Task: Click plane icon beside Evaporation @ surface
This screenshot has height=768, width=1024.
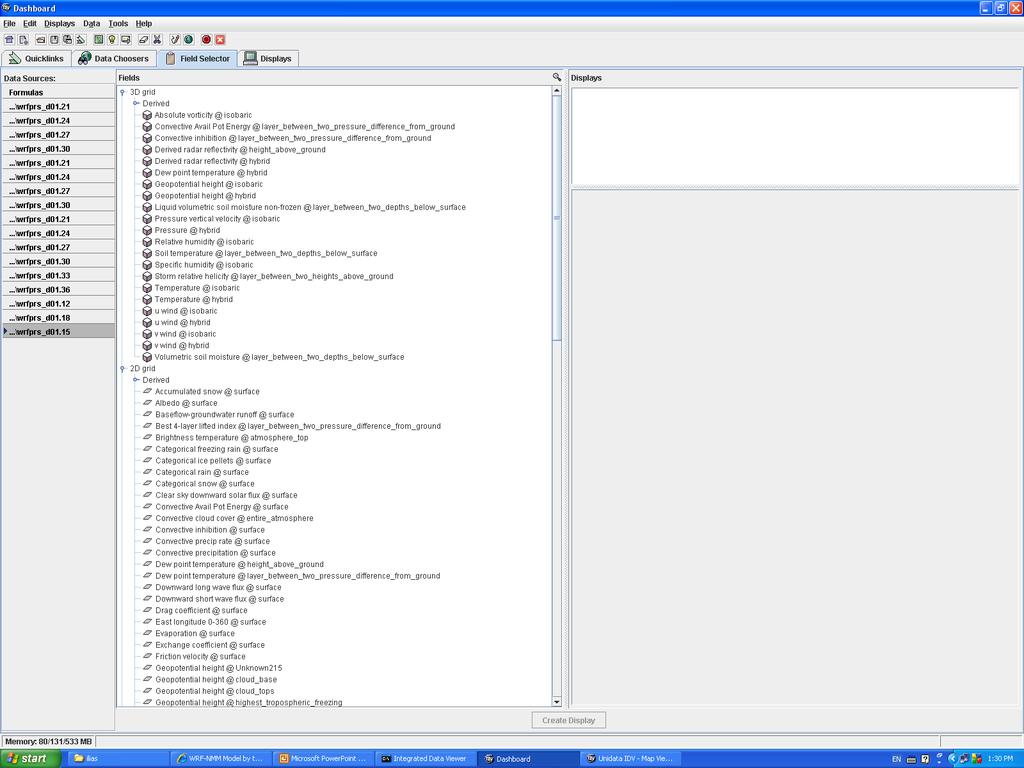Action: point(148,633)
